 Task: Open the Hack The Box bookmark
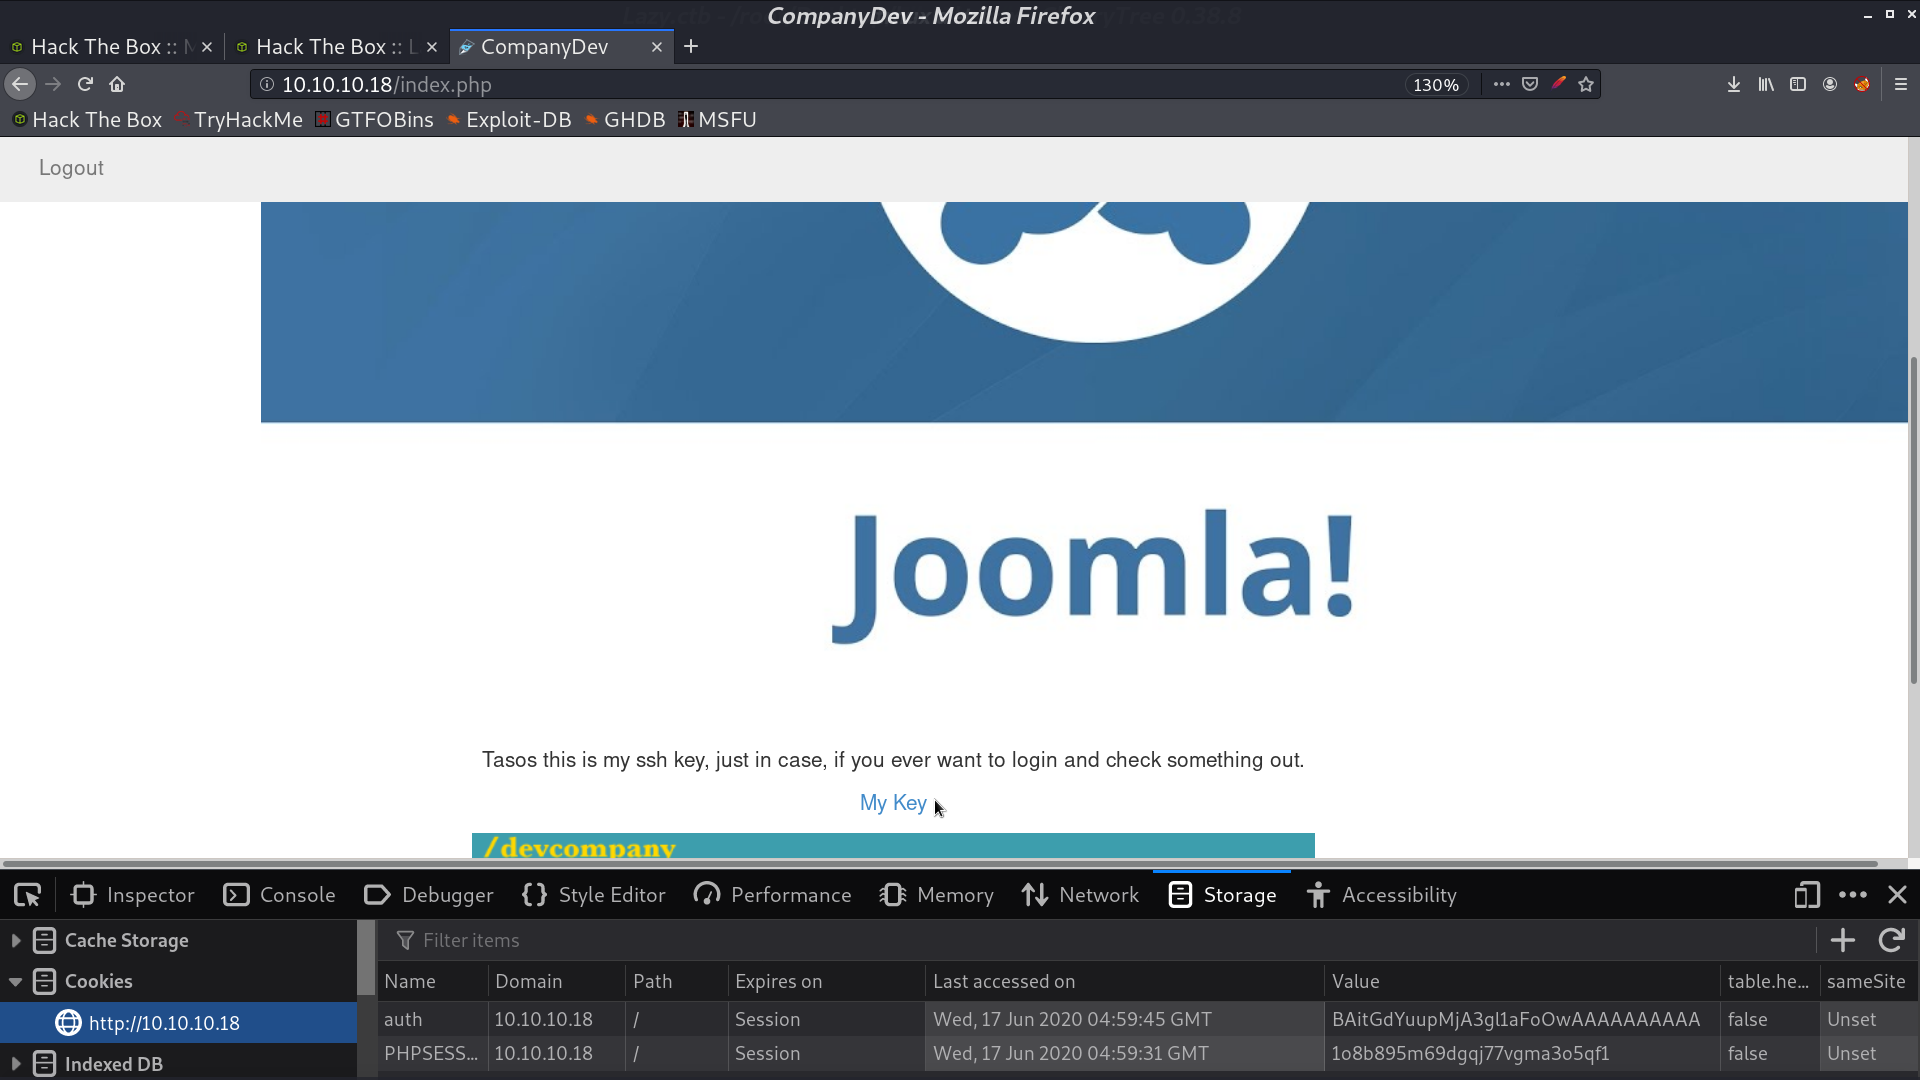tap(87, 120)
